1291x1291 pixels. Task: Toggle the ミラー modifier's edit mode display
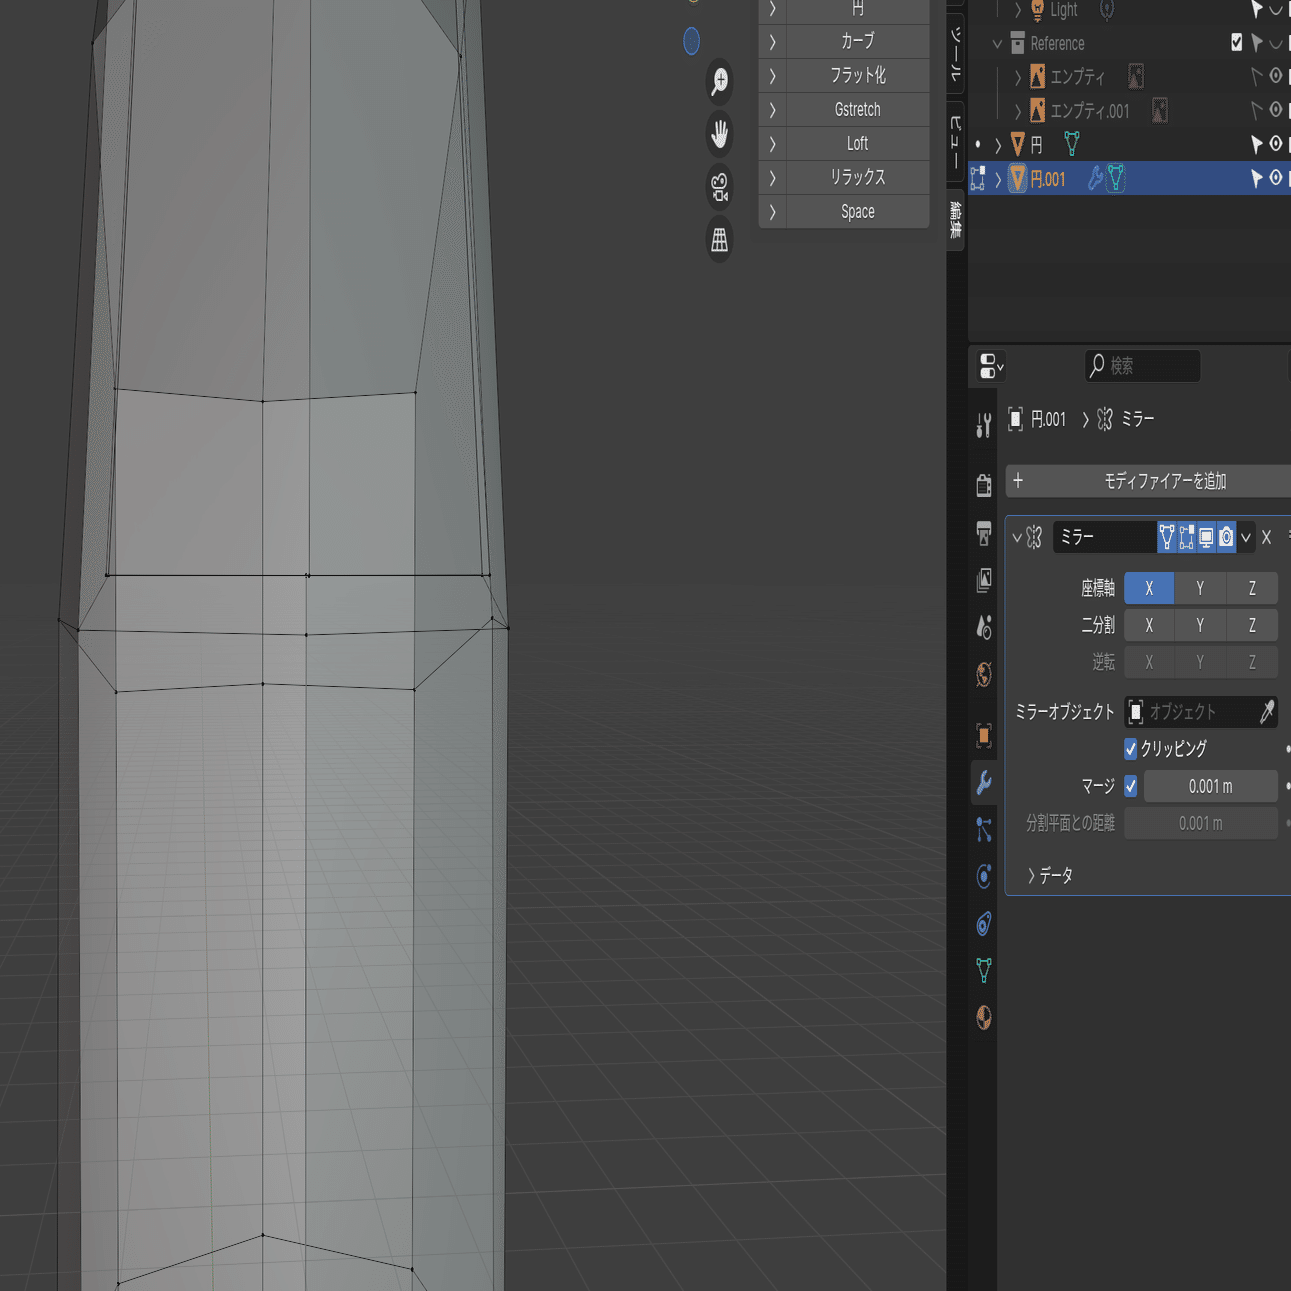[1187, 537]
